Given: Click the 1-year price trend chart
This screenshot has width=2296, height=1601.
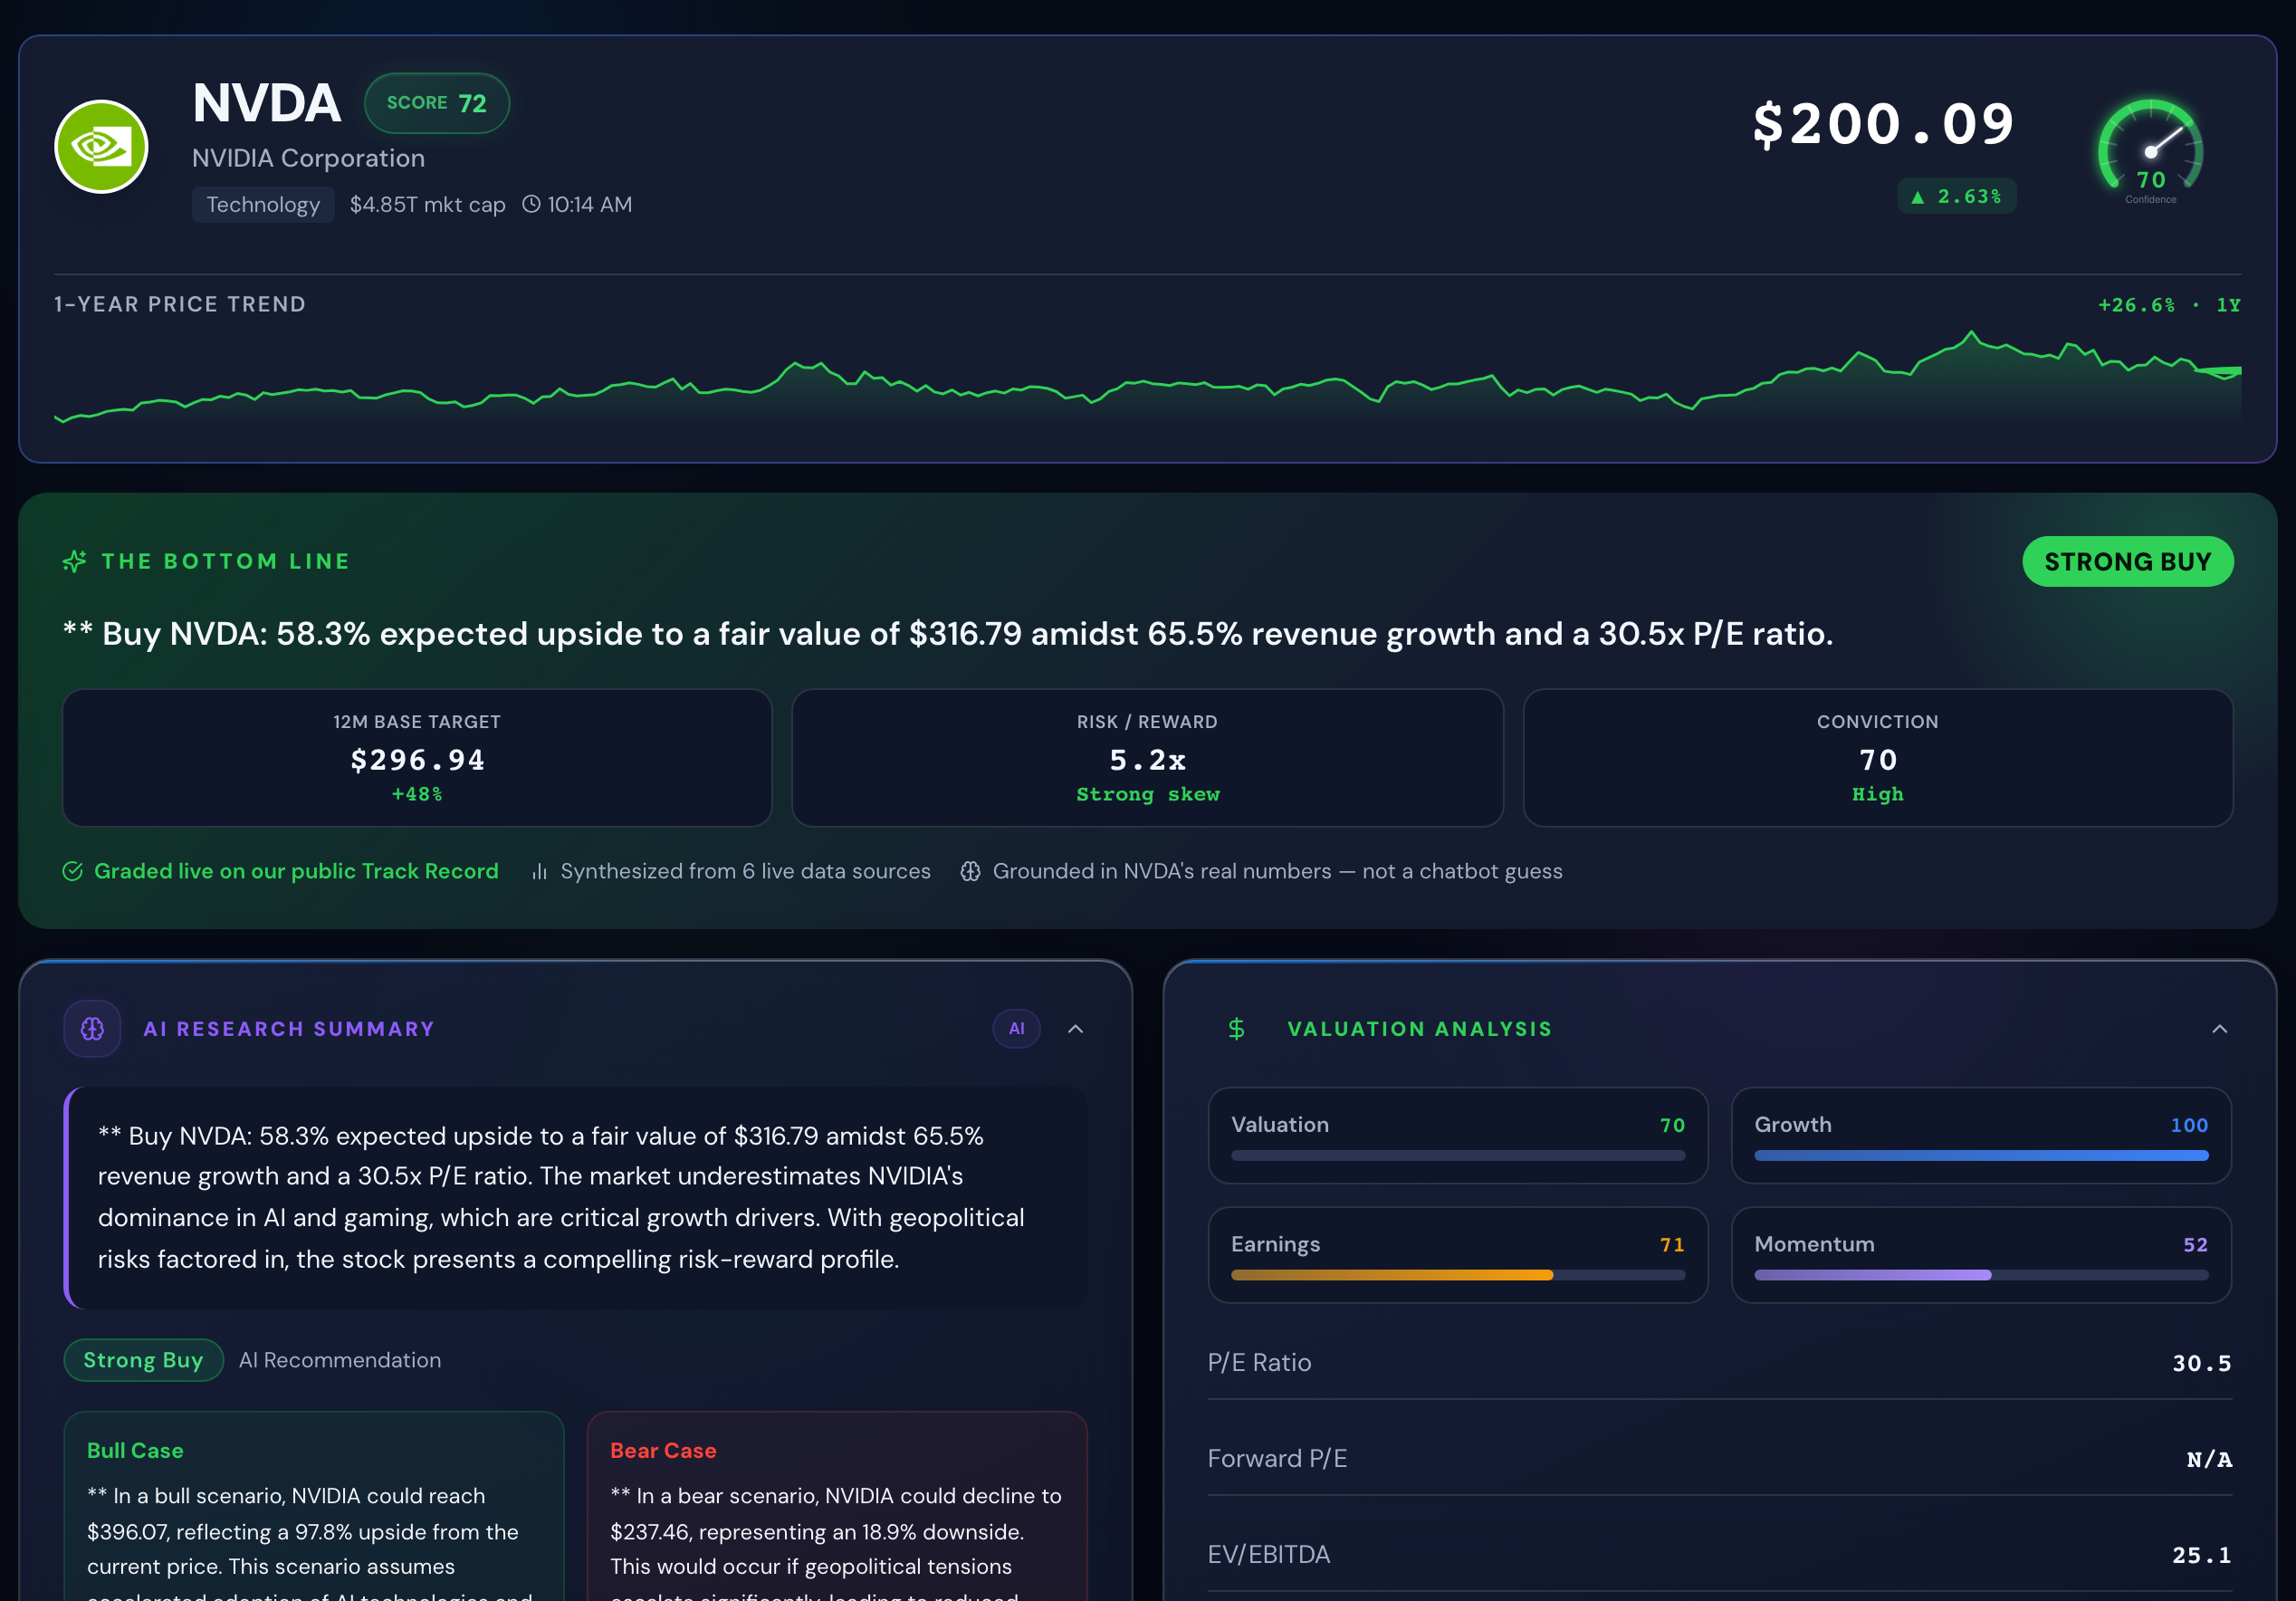Looking at the screenshot, I should [1147, 378].
